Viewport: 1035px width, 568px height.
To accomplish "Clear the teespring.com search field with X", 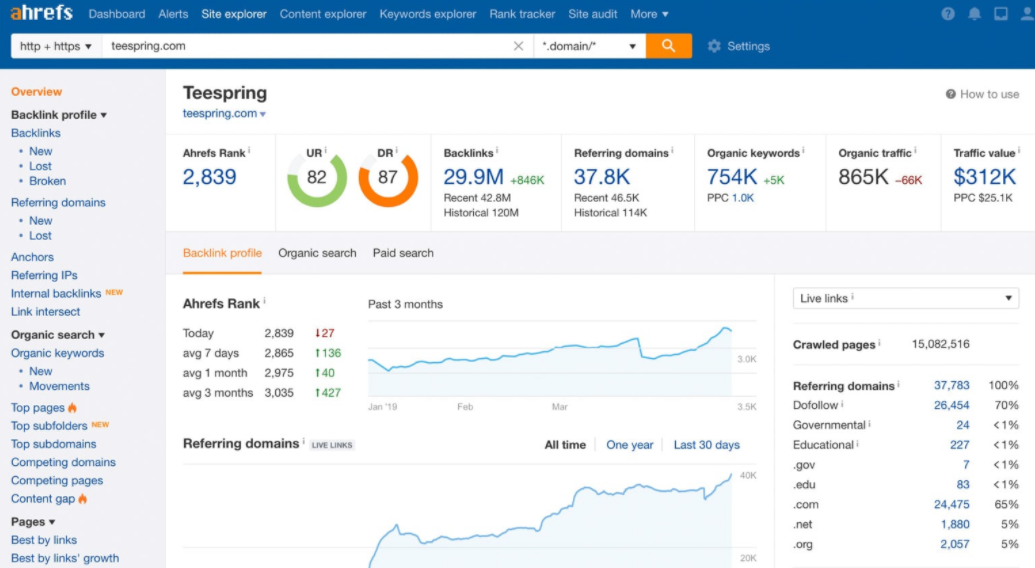I will 518,46.
